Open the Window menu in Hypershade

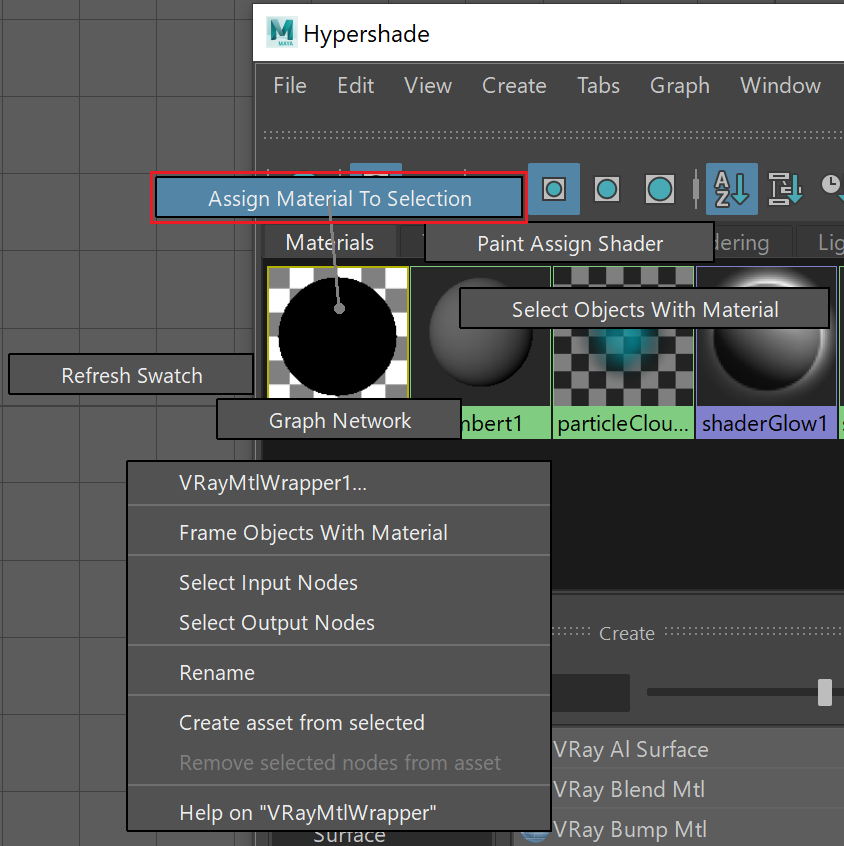coord(780,85)
